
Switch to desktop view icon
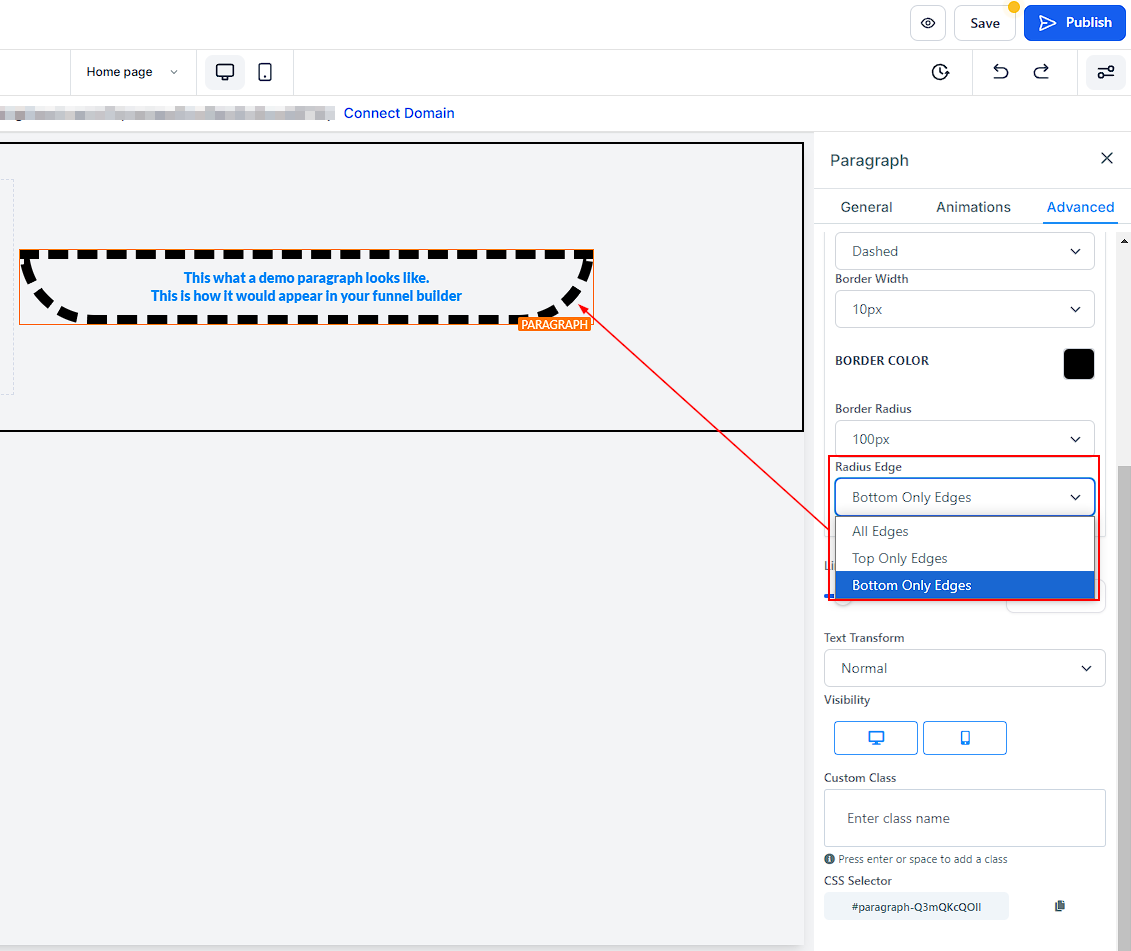click(x=225, y=72)
